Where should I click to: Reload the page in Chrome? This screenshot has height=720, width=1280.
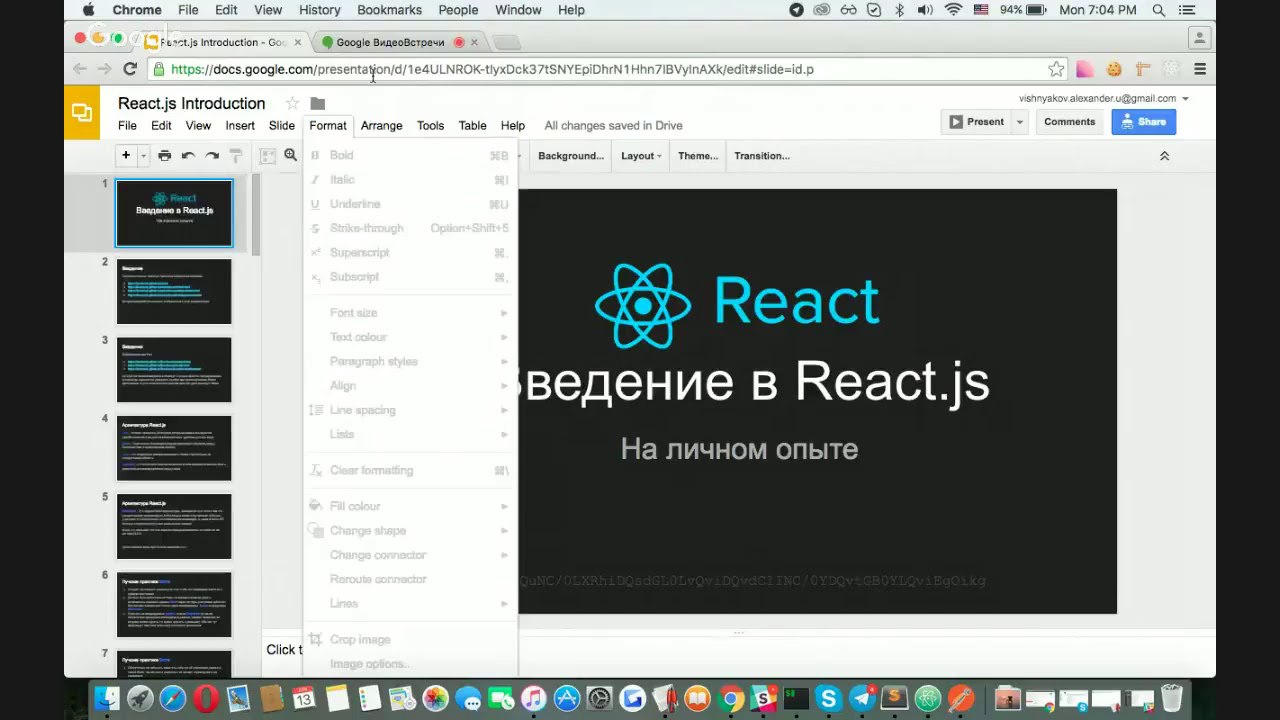(x=130, y=69)
